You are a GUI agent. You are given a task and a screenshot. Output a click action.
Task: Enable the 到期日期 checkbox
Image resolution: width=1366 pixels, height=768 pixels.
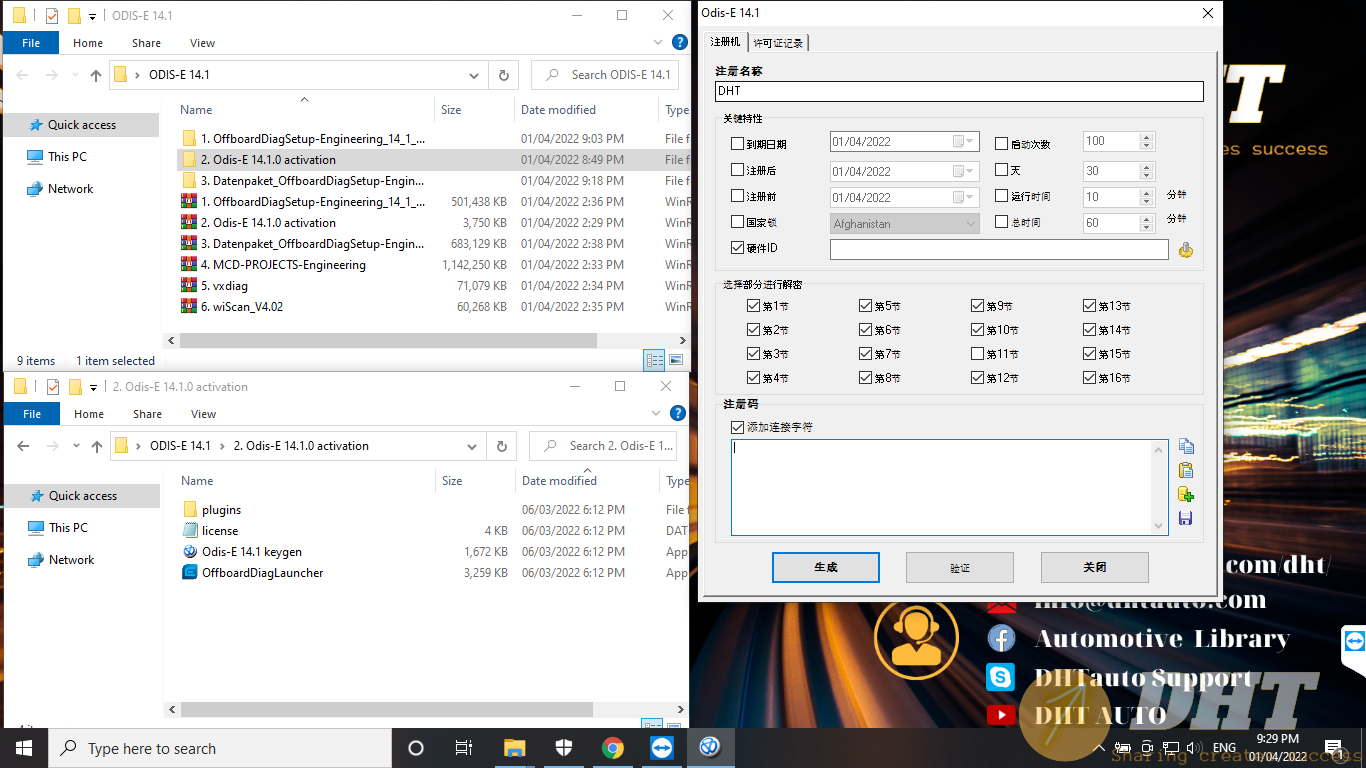tap(738, 144)
